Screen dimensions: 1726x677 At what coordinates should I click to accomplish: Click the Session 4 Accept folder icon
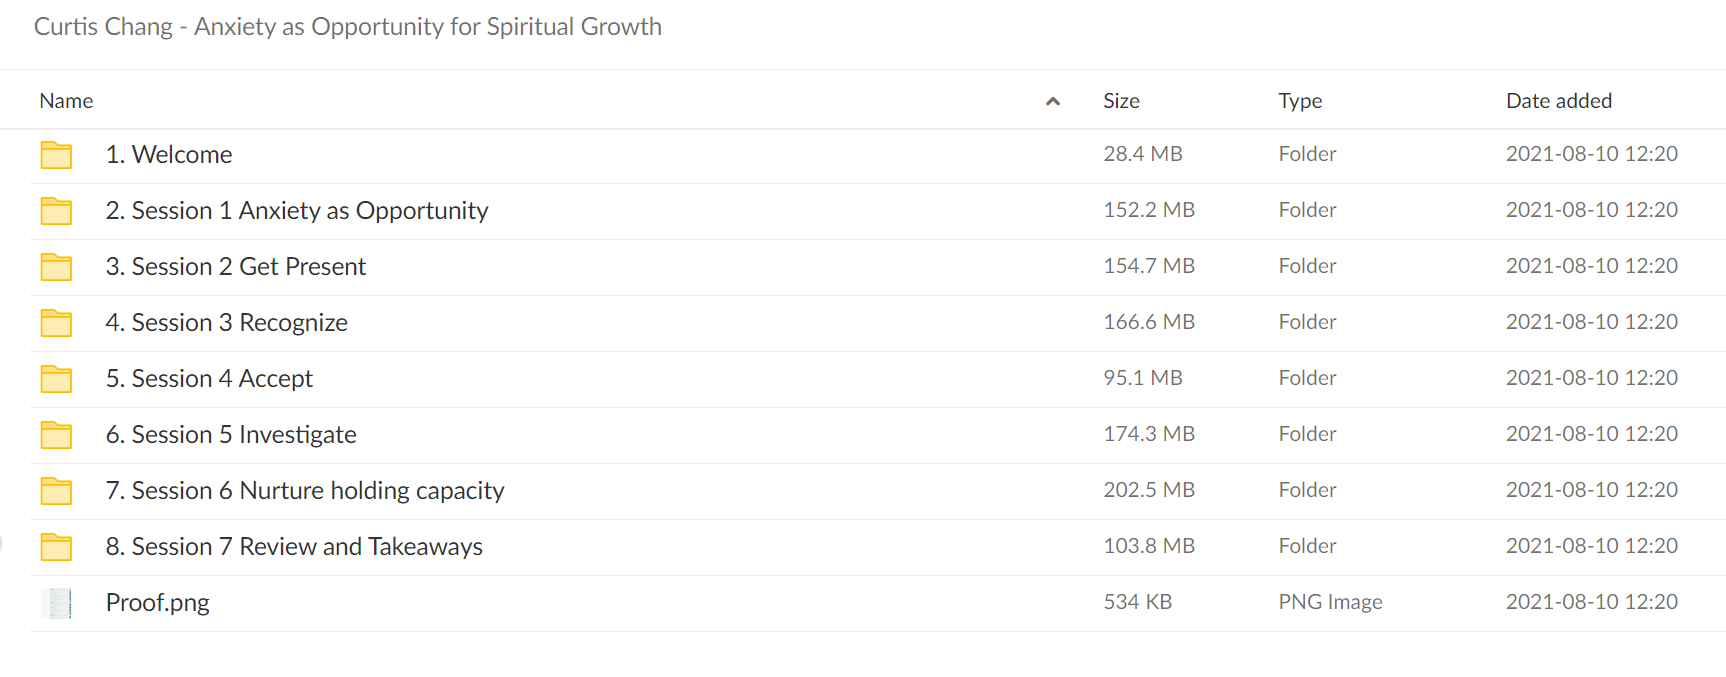[x=56, y=379]
